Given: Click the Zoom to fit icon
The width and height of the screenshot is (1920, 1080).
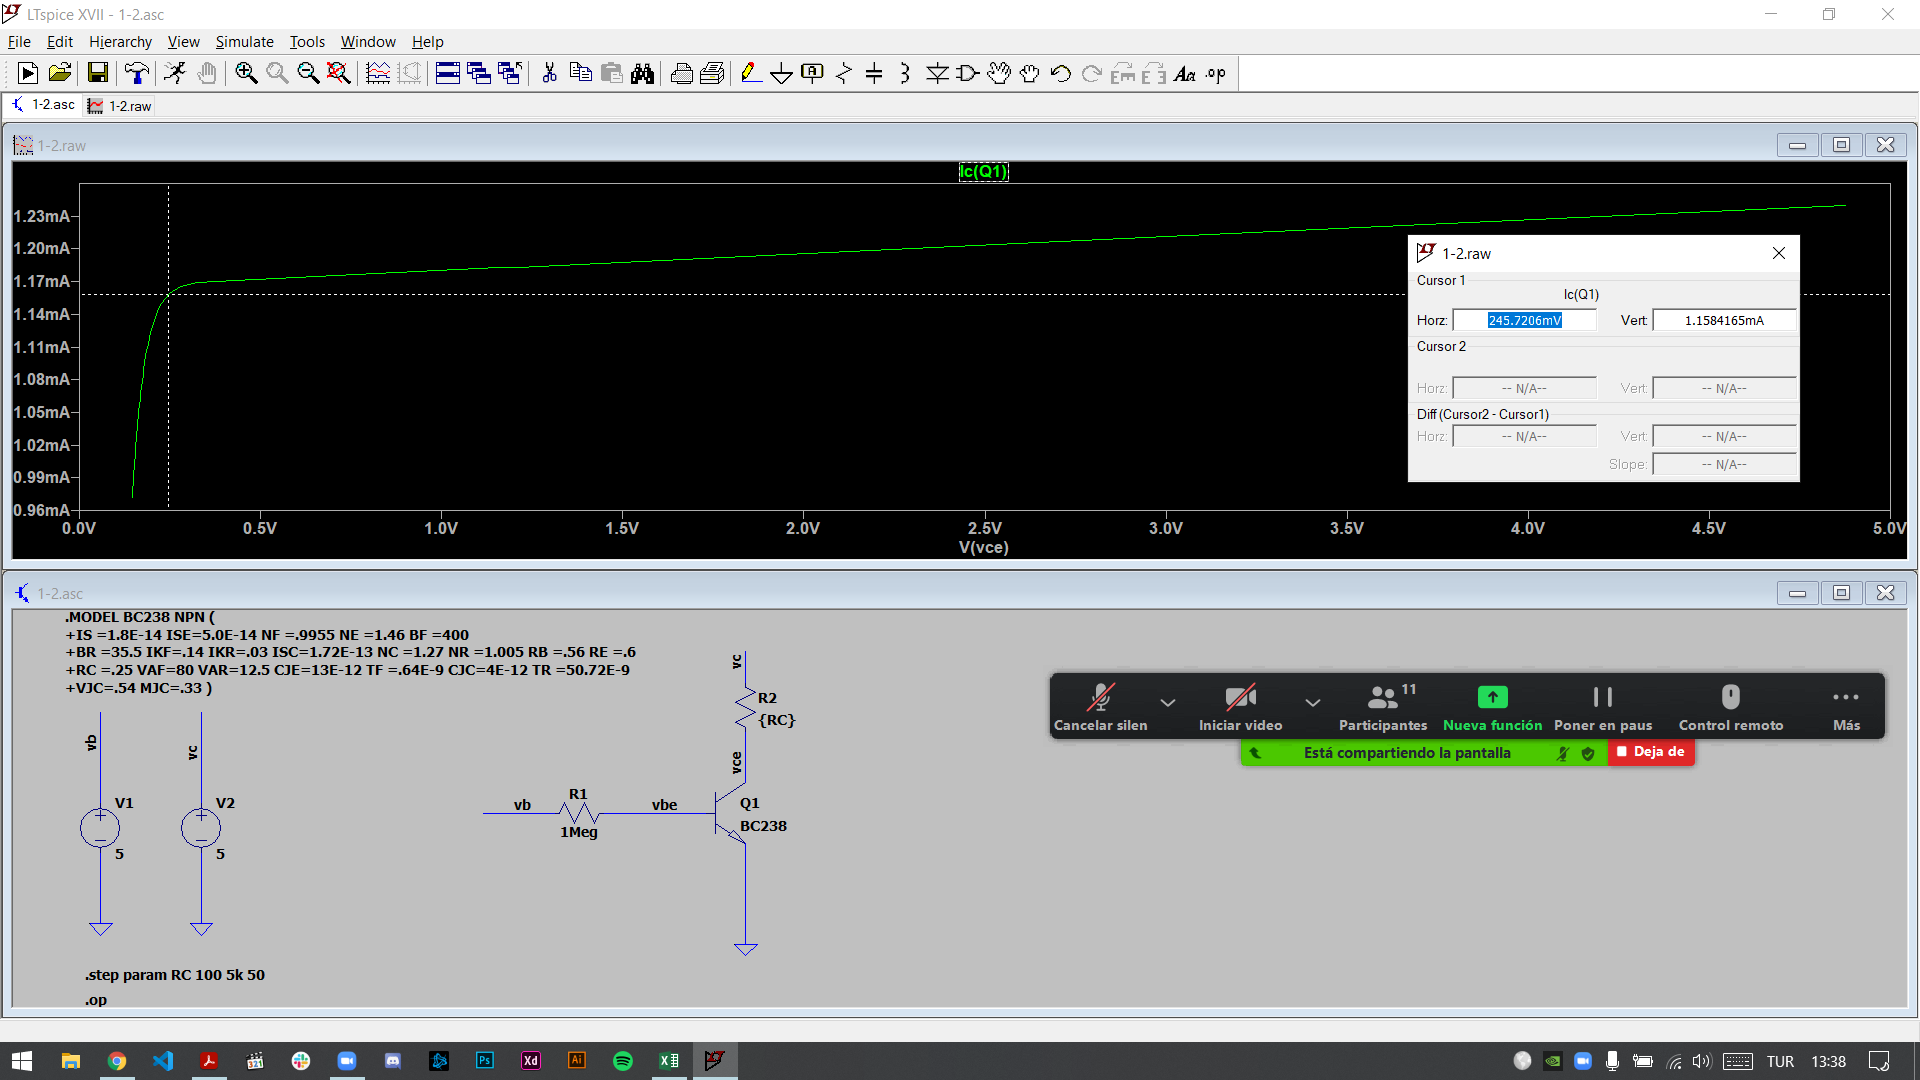Looking at the screenshot, I should click(338, 73).
